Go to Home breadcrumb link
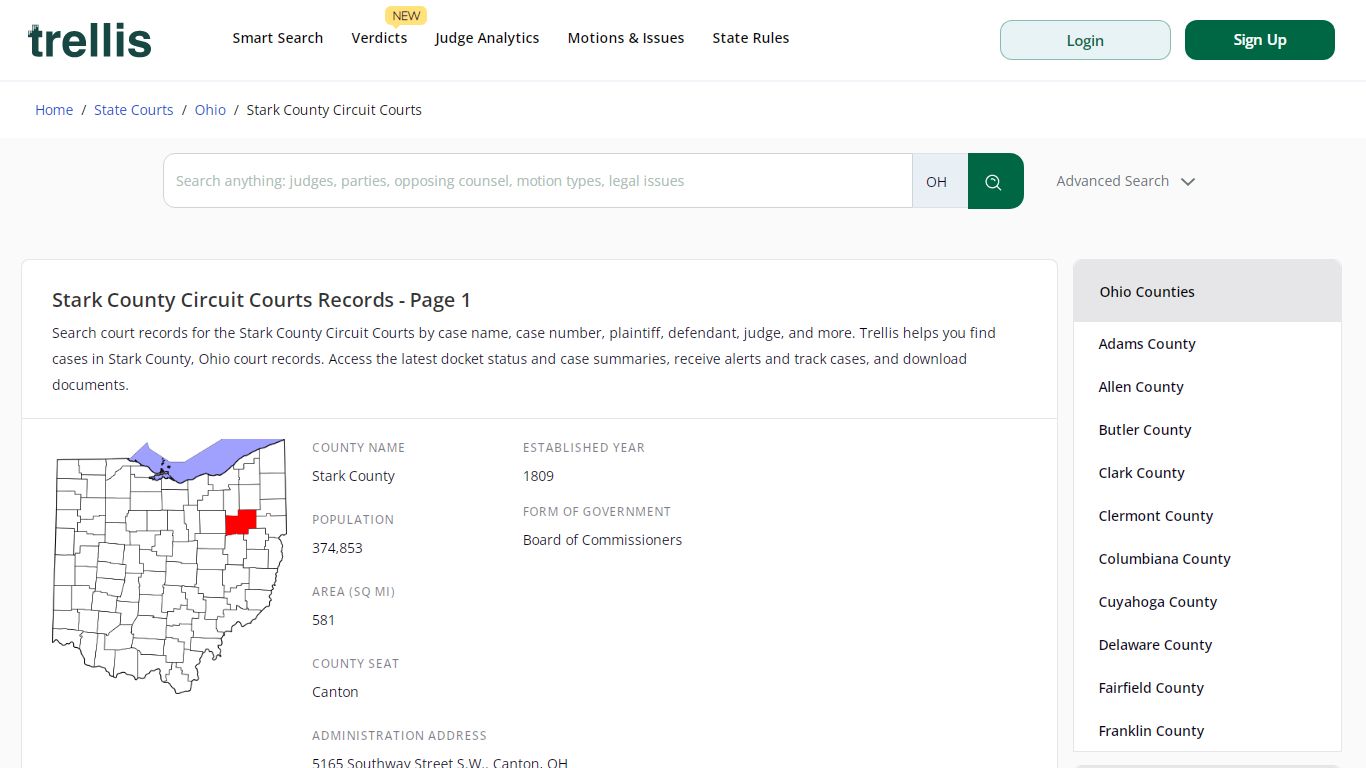 pyautogui.click(x=54, y=110)
